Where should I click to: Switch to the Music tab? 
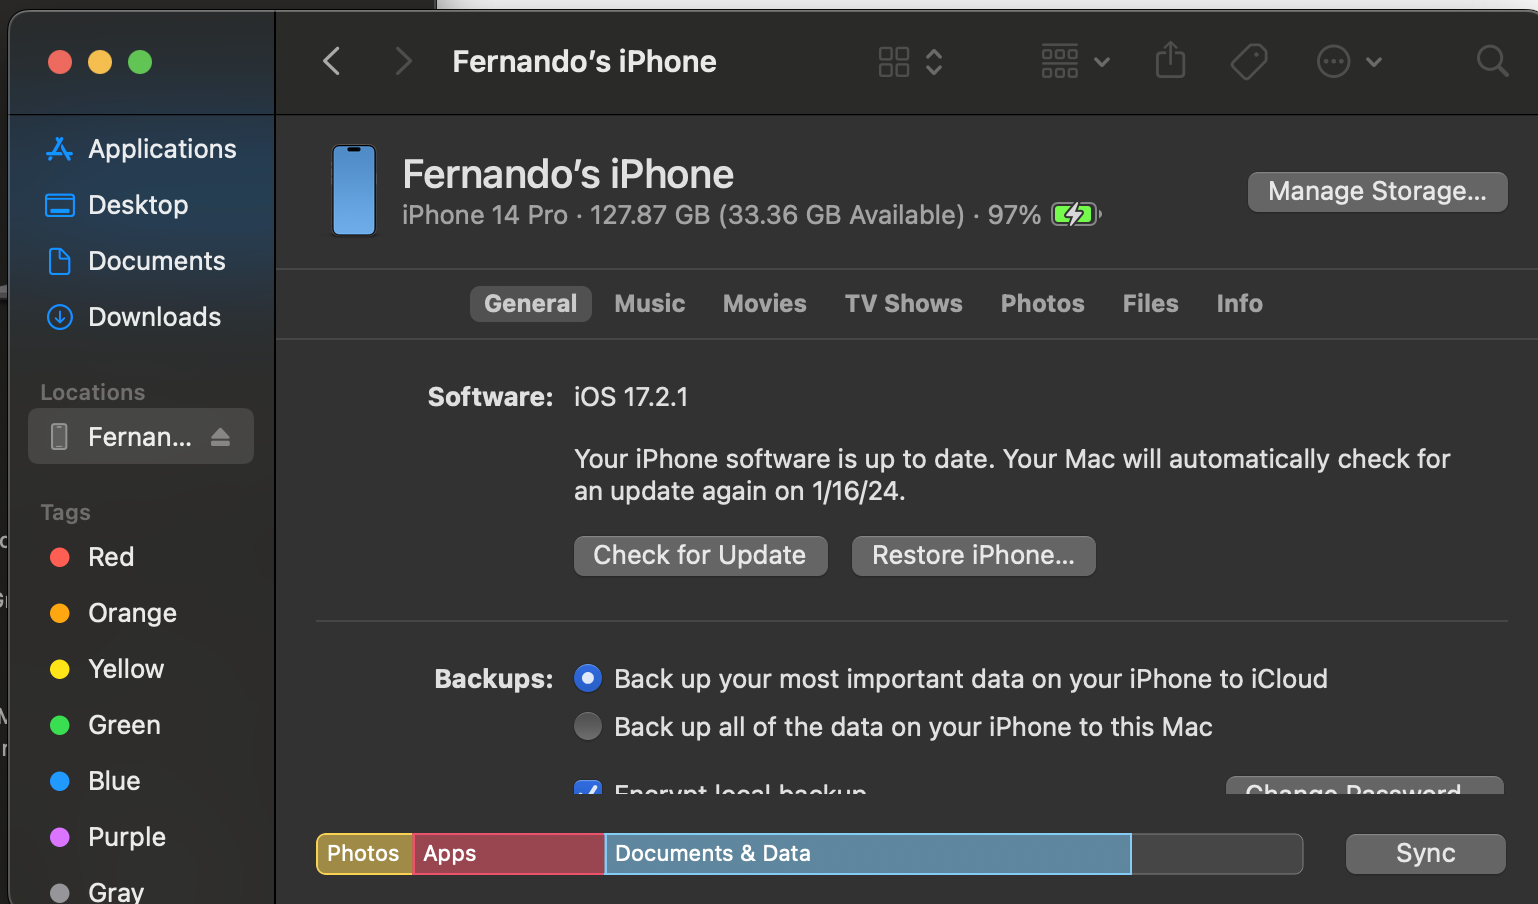pos(649,303)
